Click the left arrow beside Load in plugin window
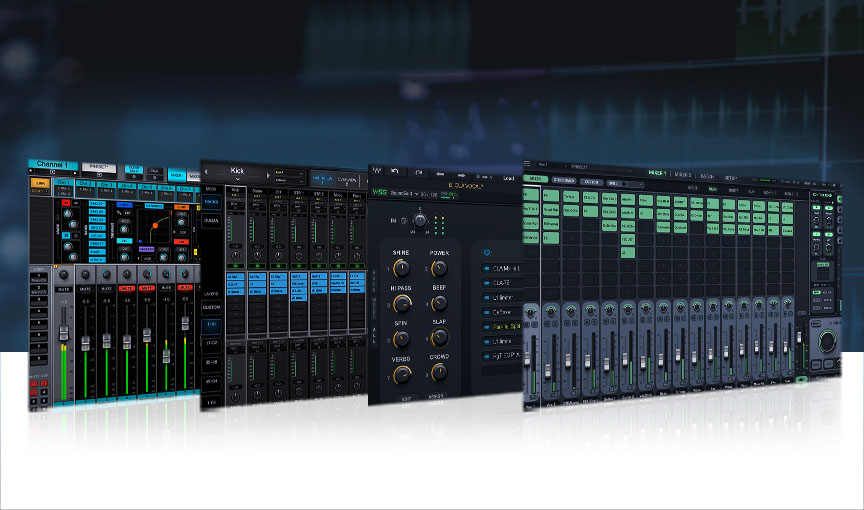 pos(440,174)
